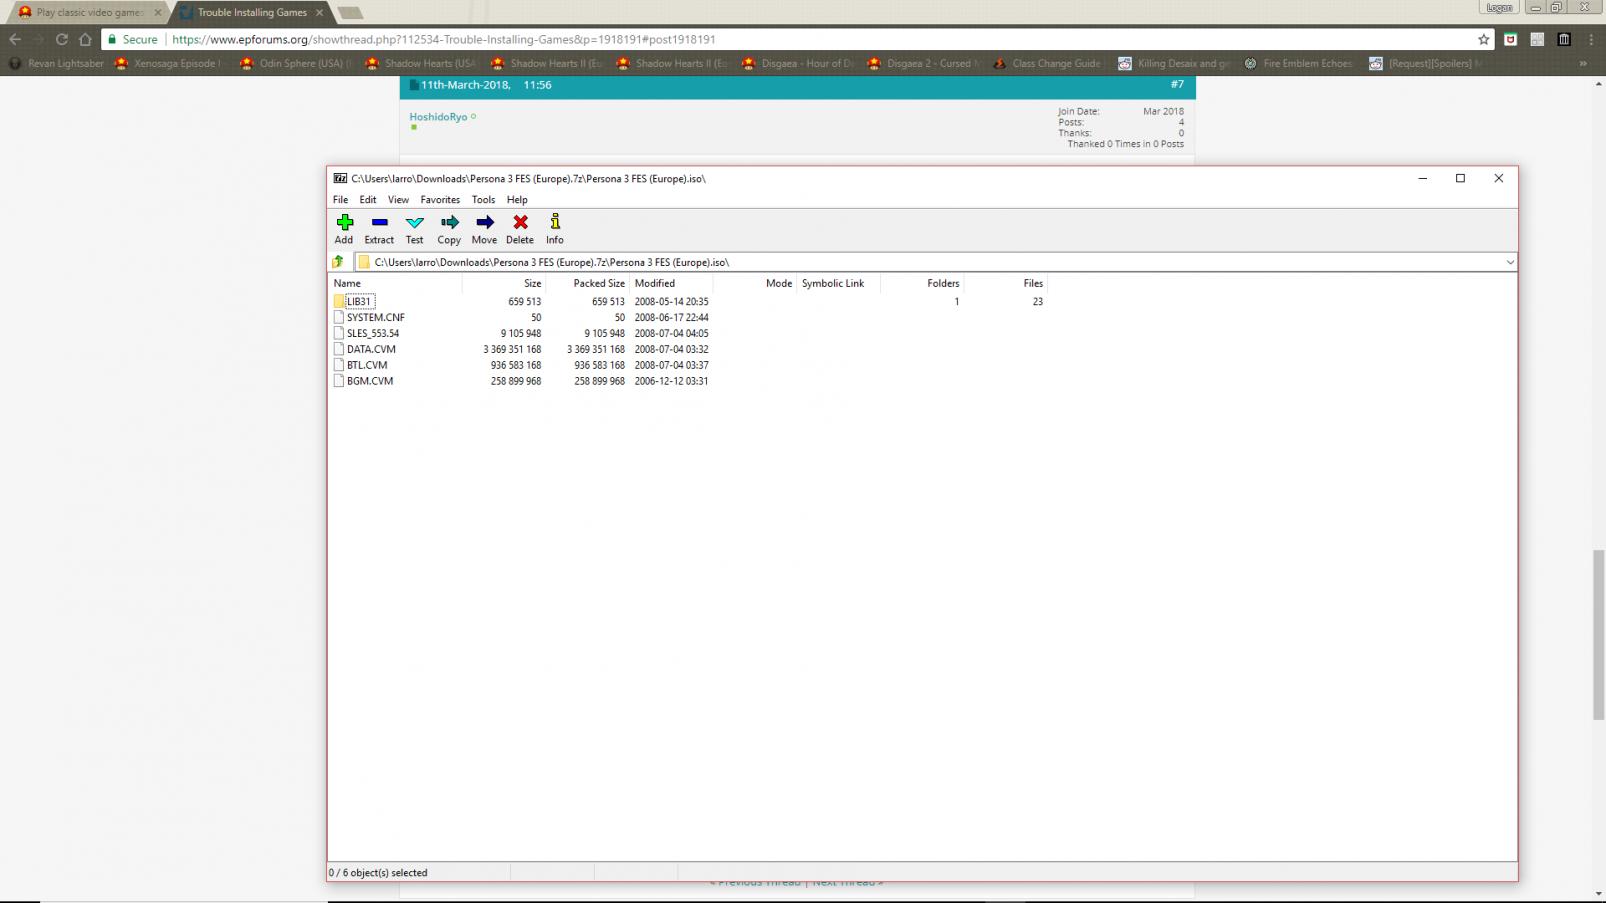Screen dimensions: 1606x903
Task: Click the LIB31 folder icon
Action: click(x=339, y=301)
